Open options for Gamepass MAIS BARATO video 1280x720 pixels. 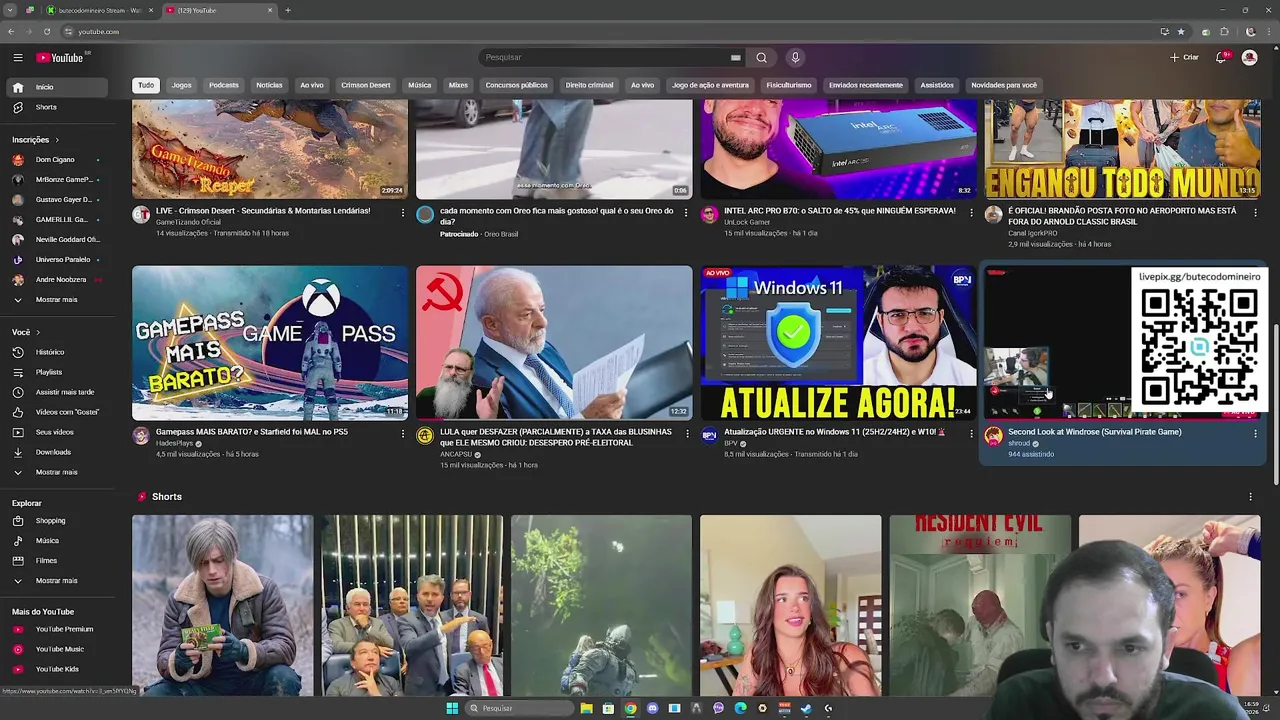403,433
